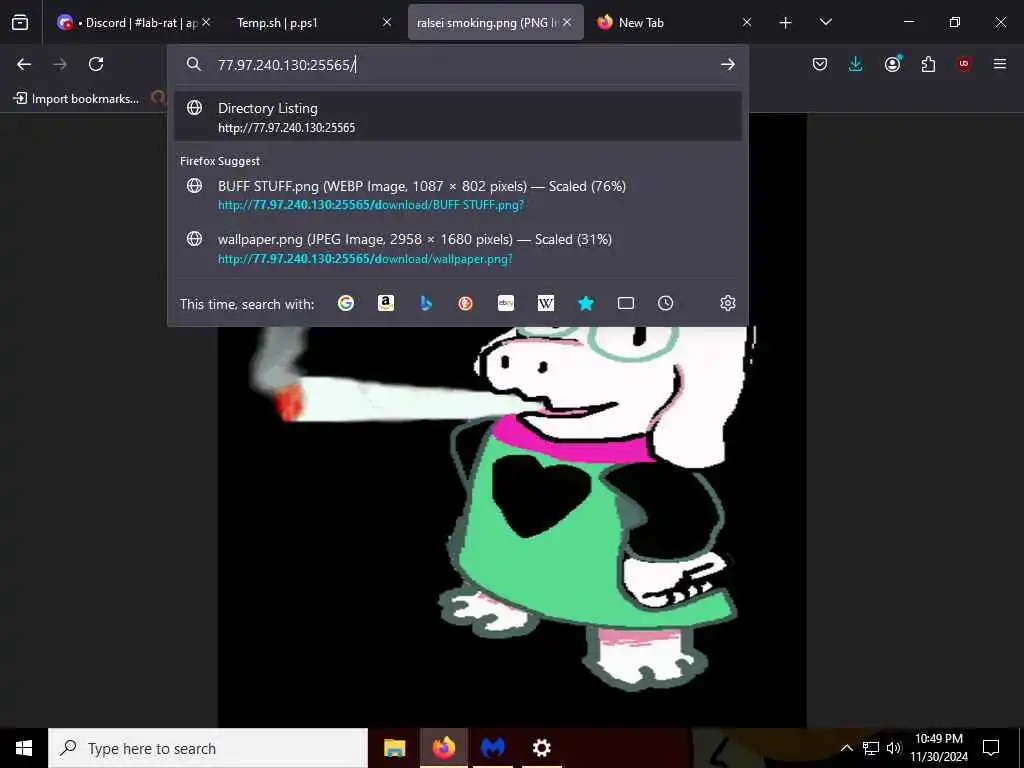Search this time with Wikipedia
The width and height of the screenshot is (1024, 768).
tap(545, 303)
